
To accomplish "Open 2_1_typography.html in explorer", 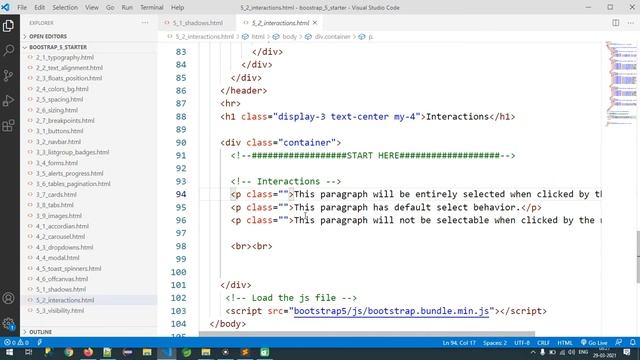I will point(64,58).
